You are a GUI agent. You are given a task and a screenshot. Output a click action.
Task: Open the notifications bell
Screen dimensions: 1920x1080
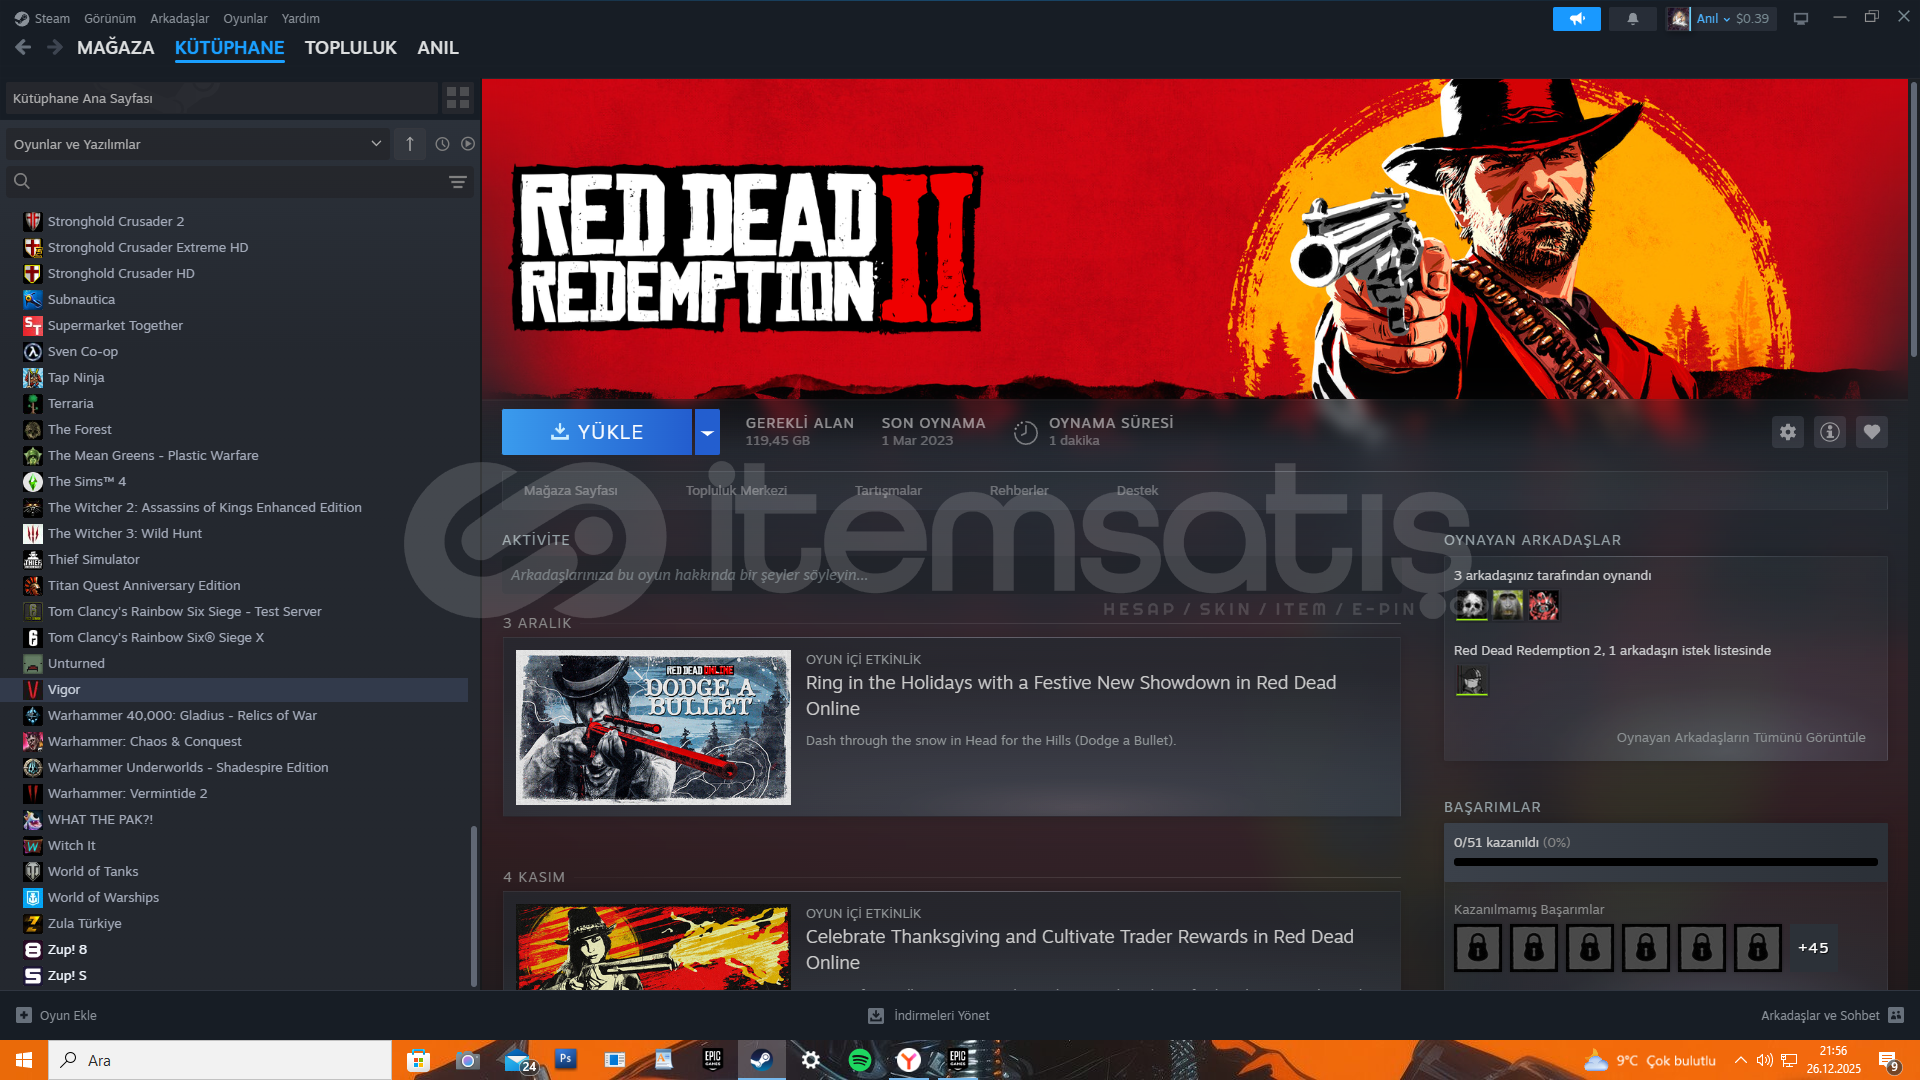(x=1632, y=19)
